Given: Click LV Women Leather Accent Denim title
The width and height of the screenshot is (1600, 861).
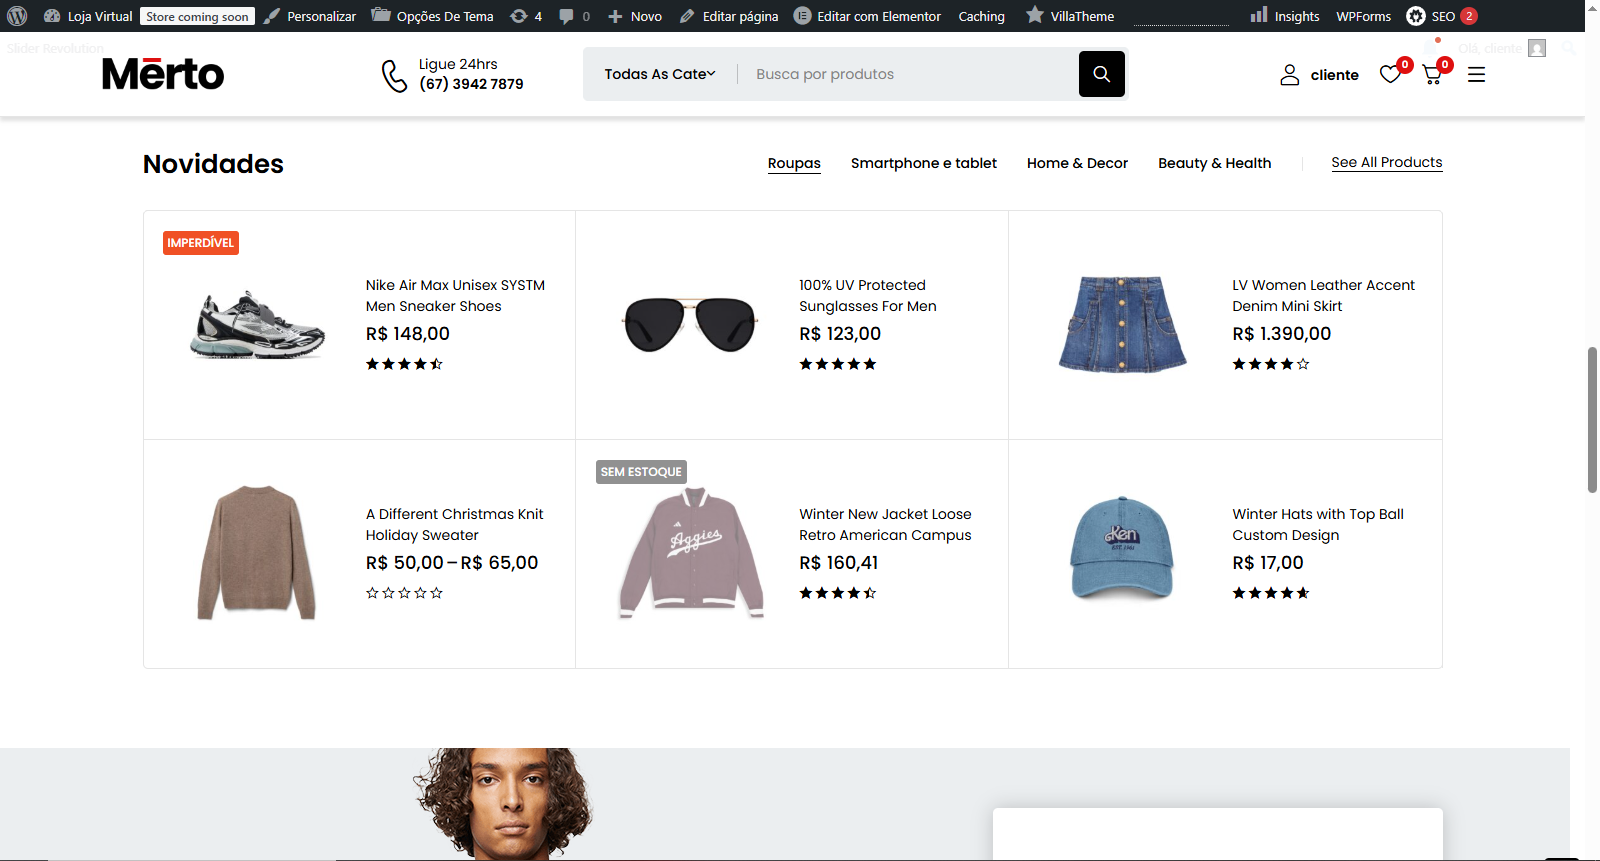Looking at the screenshot, I should [1323, 296].
